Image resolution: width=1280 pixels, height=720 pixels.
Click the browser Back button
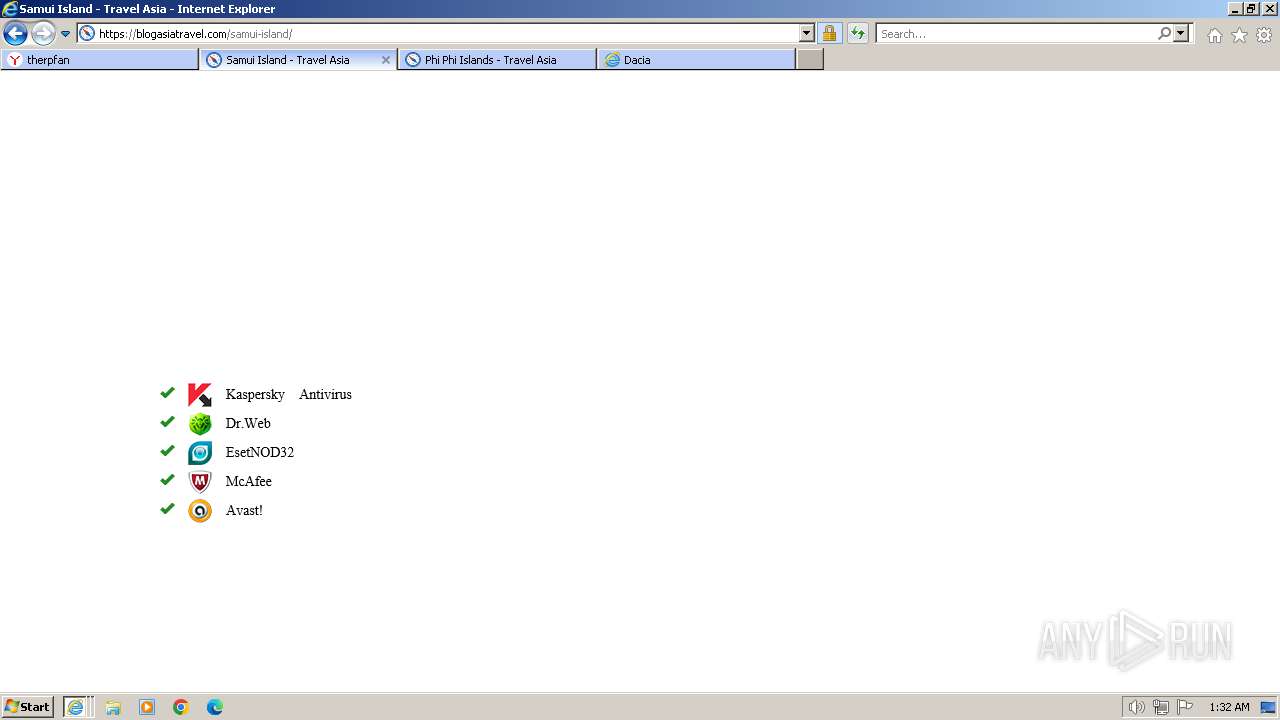click(15, 33)
